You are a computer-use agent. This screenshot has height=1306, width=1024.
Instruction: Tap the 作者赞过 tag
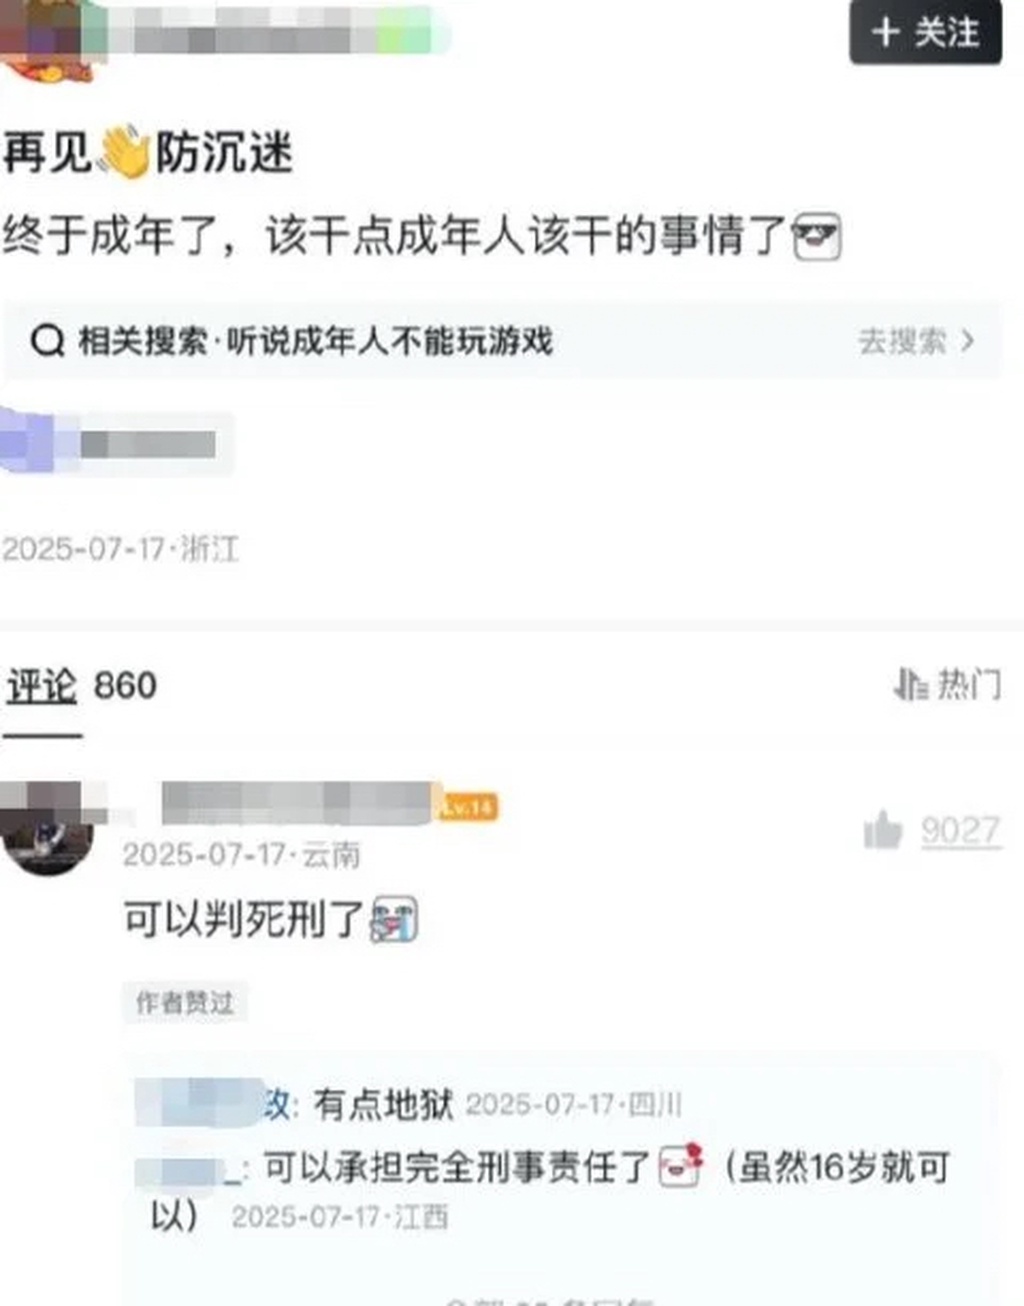tap(185, 1002)
